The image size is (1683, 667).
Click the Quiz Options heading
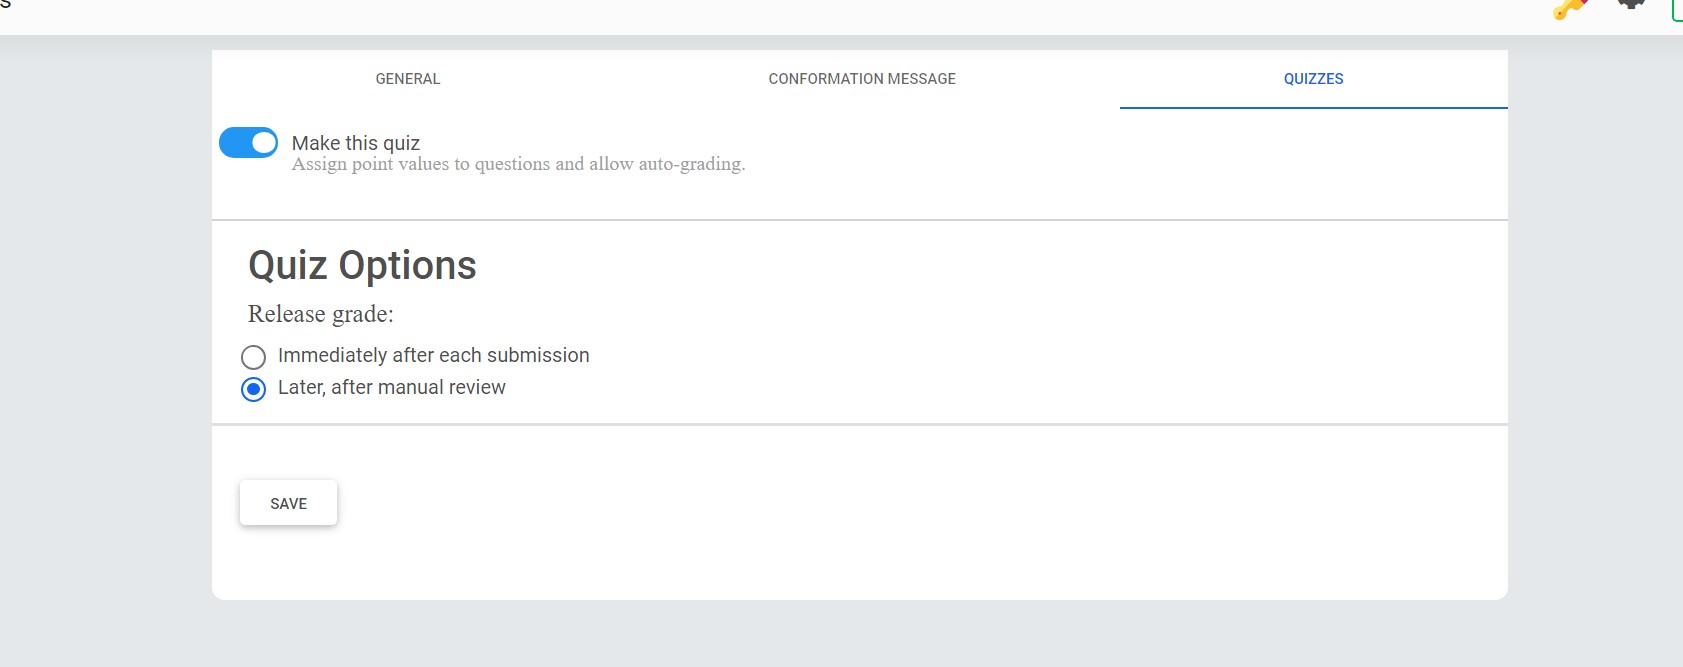362,266
